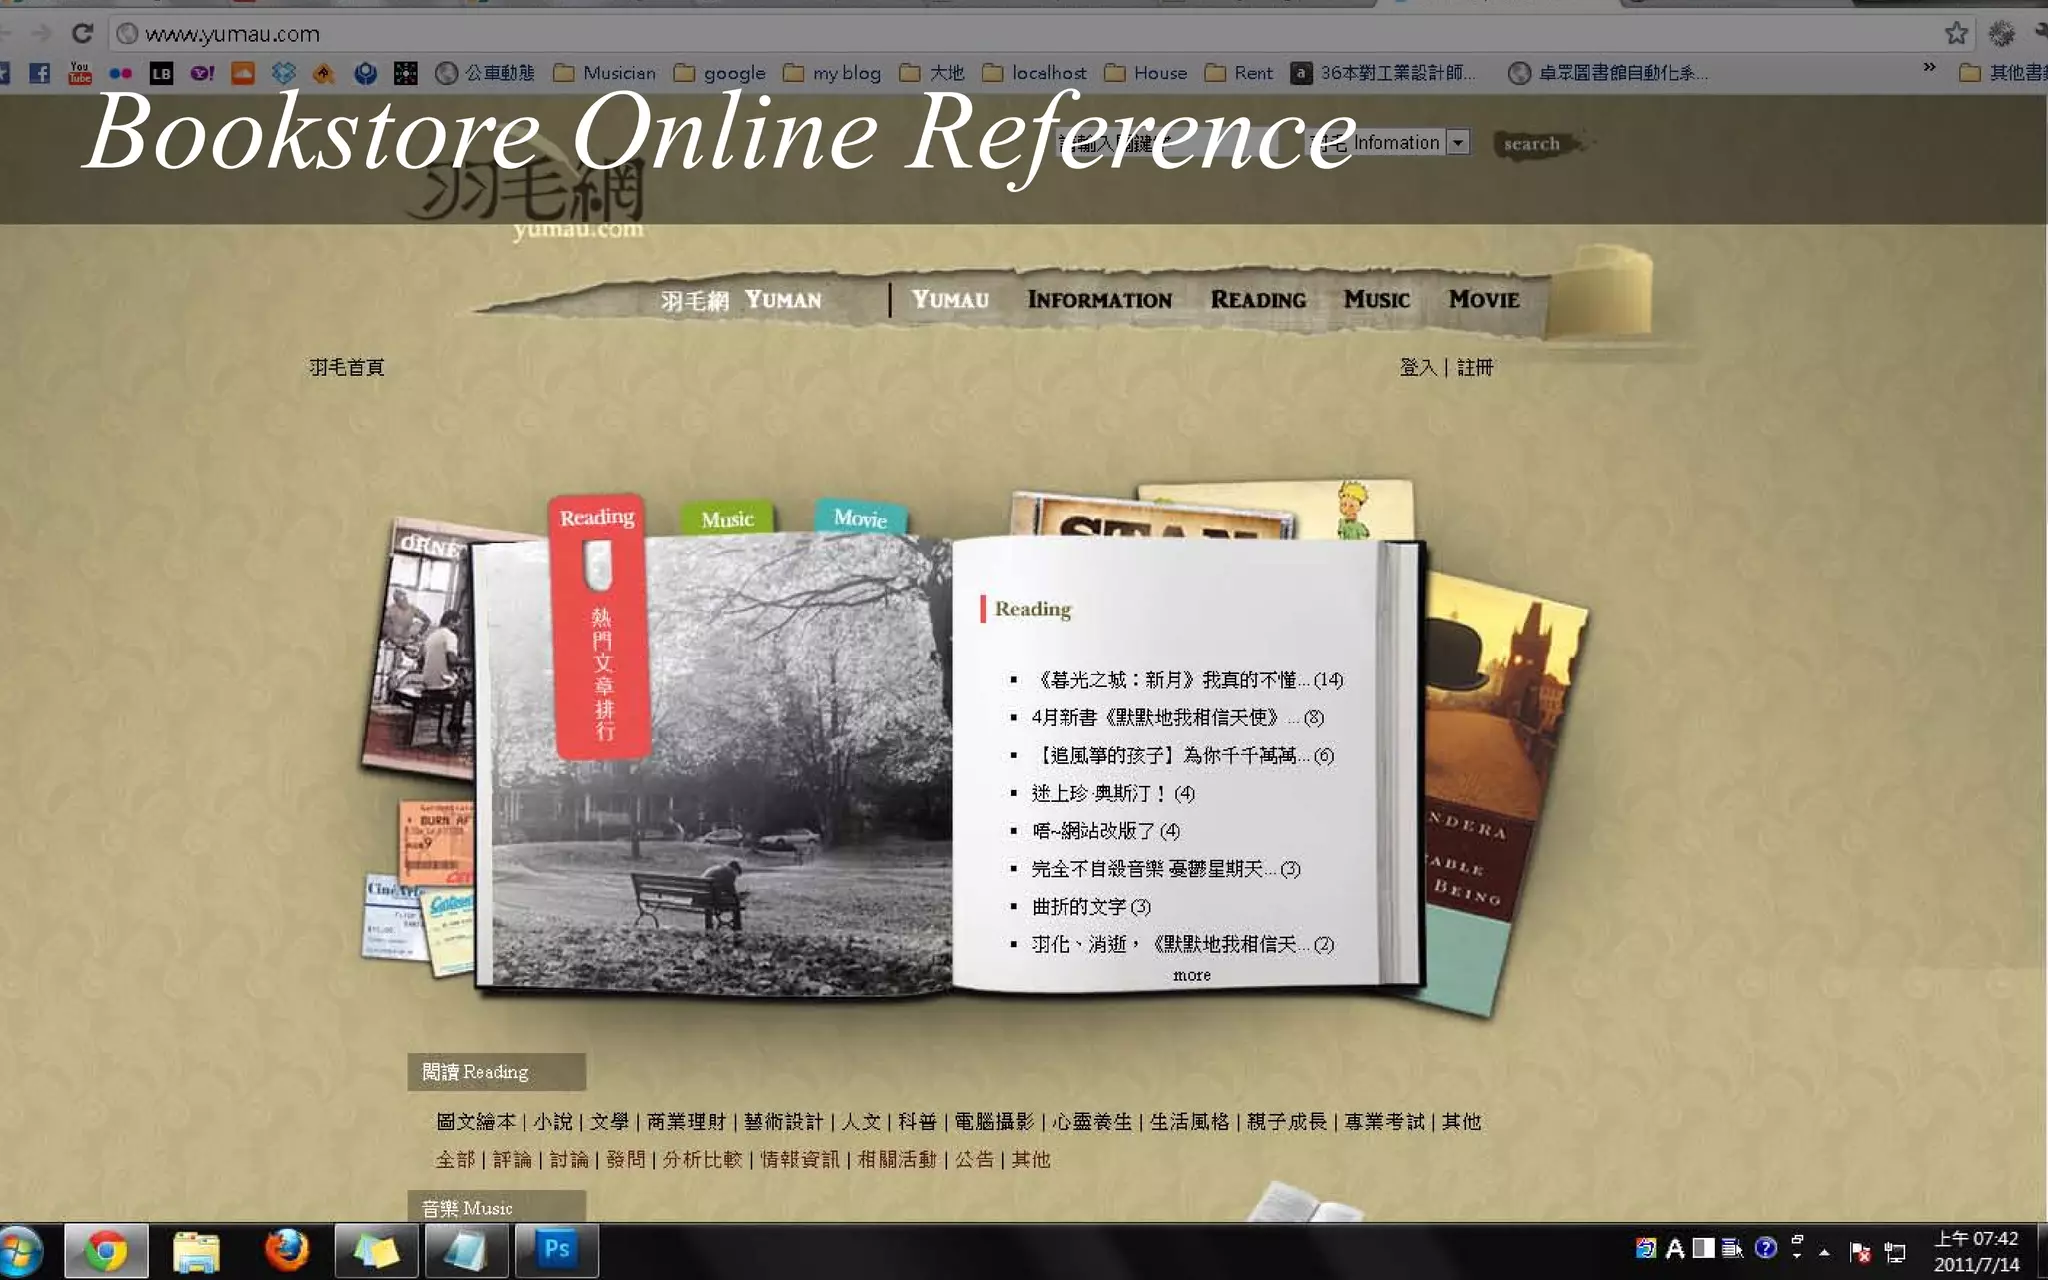Click the more link below the reading list
The width and height of the screenshot is (2048, 1280).
click(1191, 975)
